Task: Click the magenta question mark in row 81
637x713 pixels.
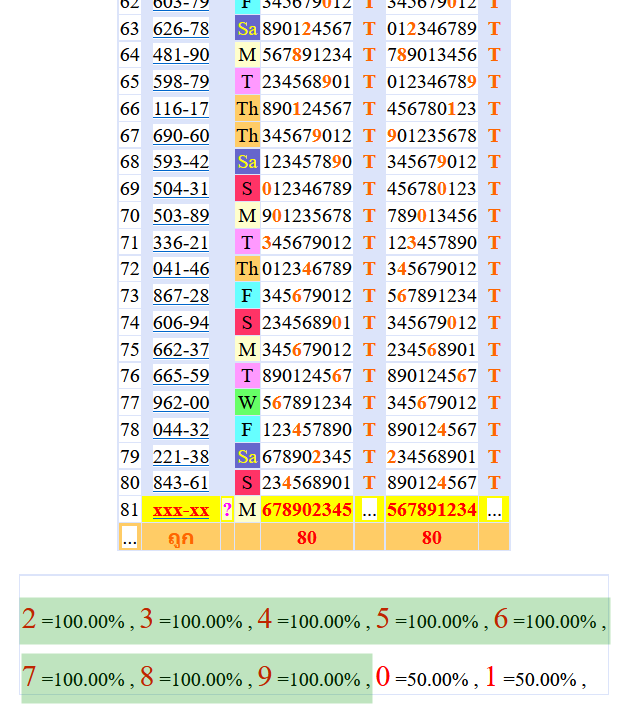Action: [227, 510]
